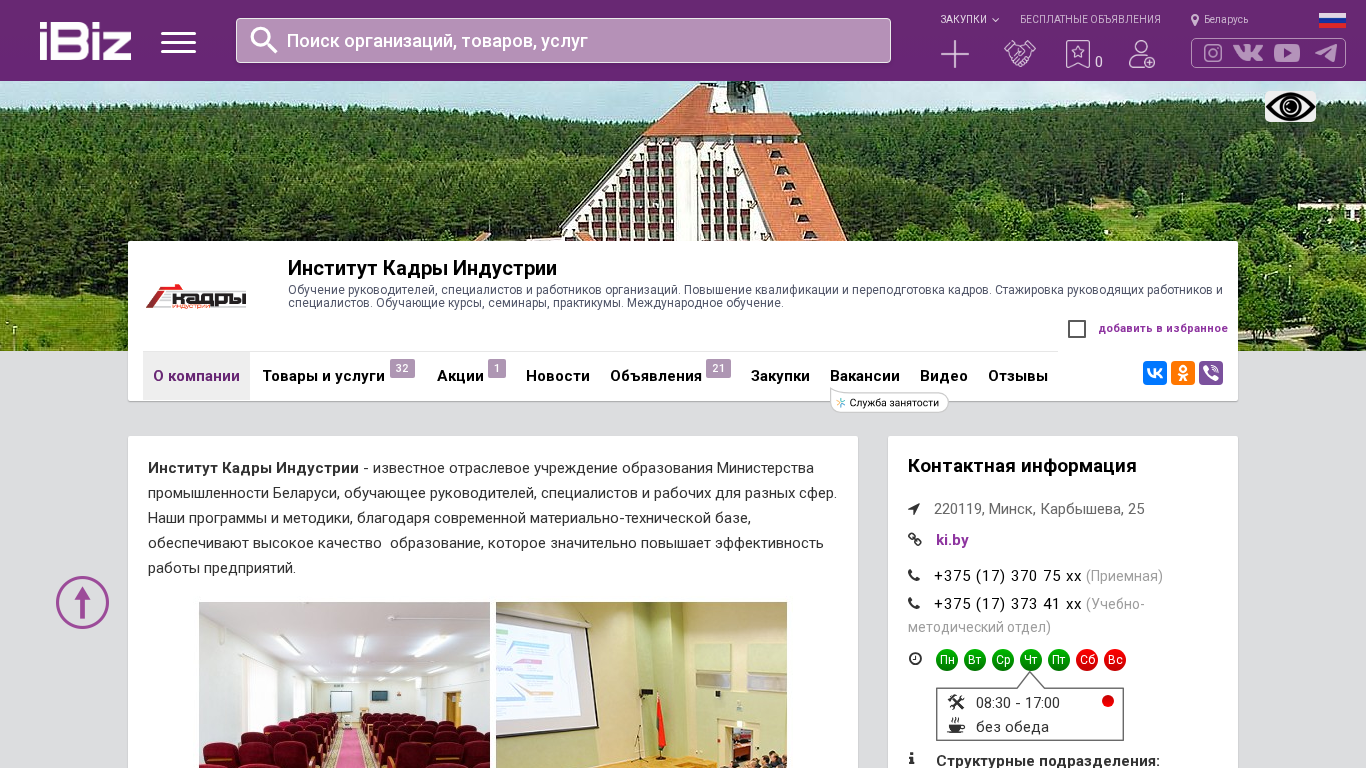Switch to О компании tab
The height and width of the screenshot is (768, 1366).
(x=196, y=376)
